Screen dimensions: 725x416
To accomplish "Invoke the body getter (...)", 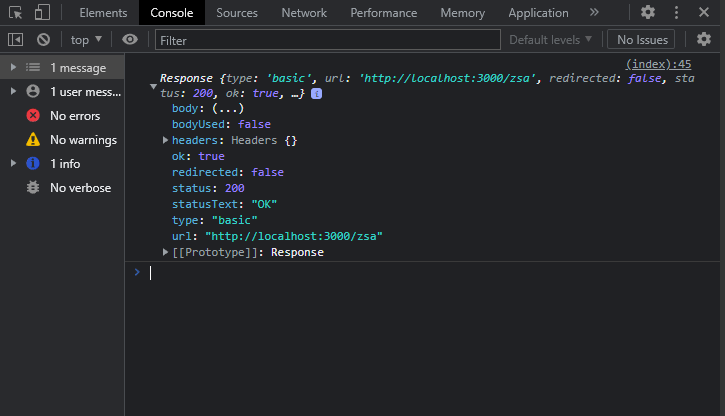I will coord(228,109).
